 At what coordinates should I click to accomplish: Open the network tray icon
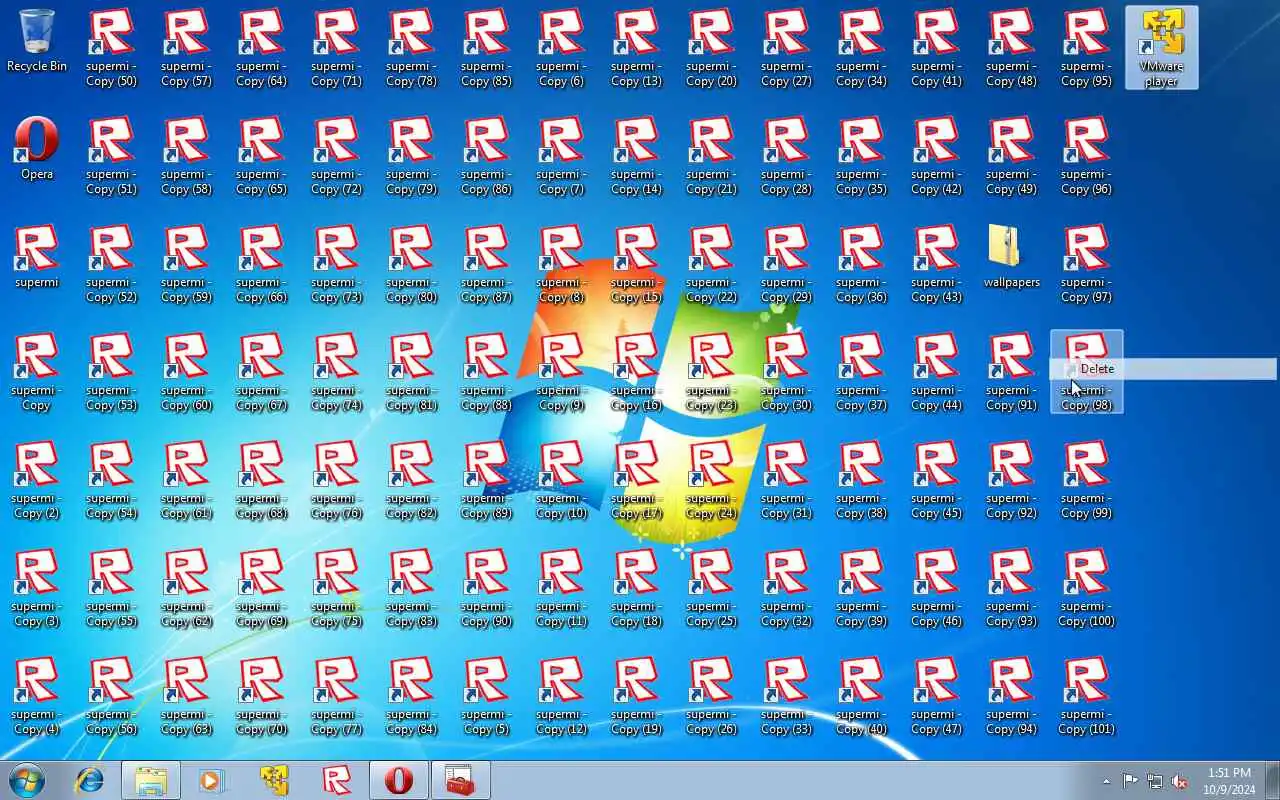[x=1155, y=781]
